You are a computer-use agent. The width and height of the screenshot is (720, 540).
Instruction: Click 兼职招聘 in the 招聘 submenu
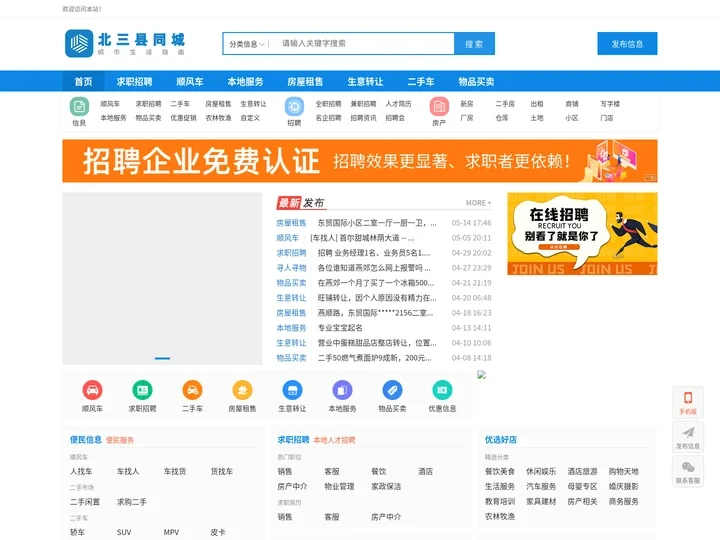[363, 104]
